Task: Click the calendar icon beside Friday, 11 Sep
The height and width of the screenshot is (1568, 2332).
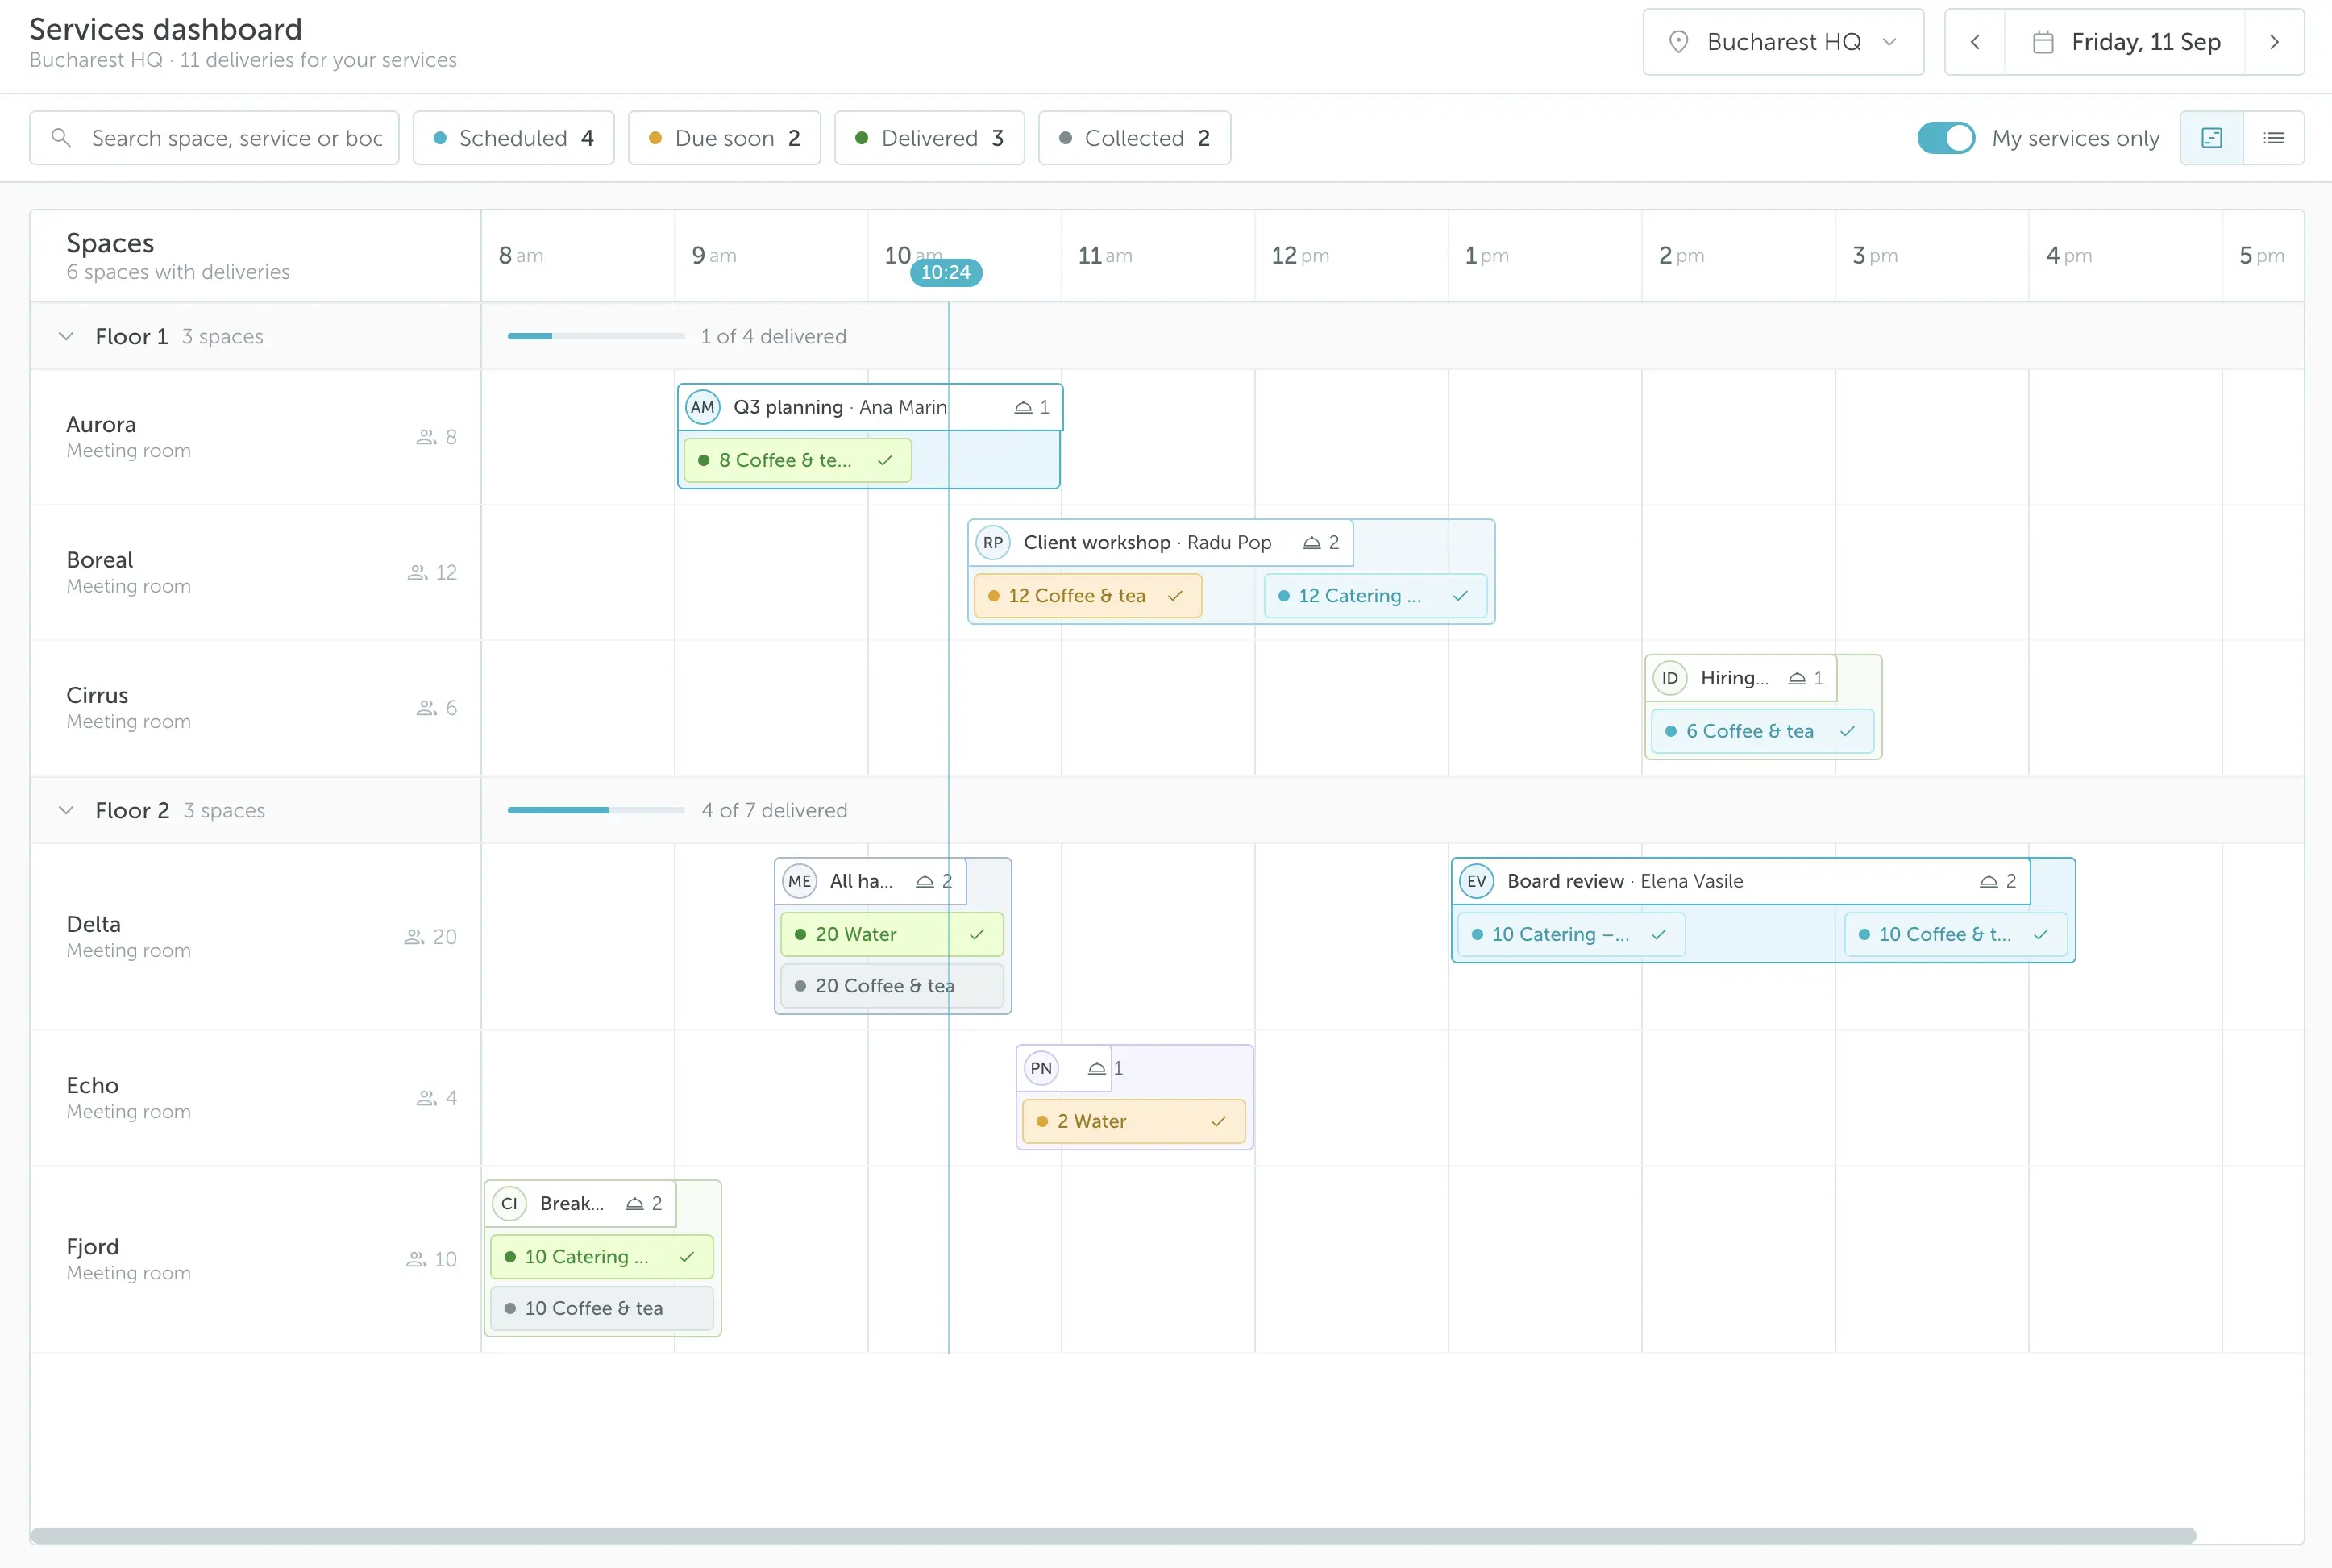Action: point(2044,42)
